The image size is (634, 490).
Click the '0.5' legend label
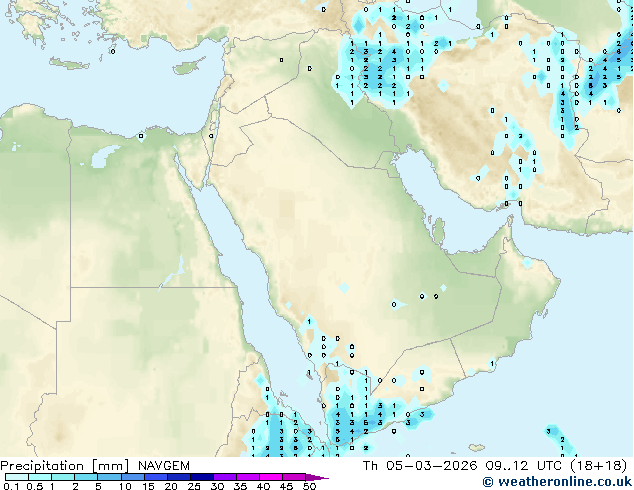(34, 486)
